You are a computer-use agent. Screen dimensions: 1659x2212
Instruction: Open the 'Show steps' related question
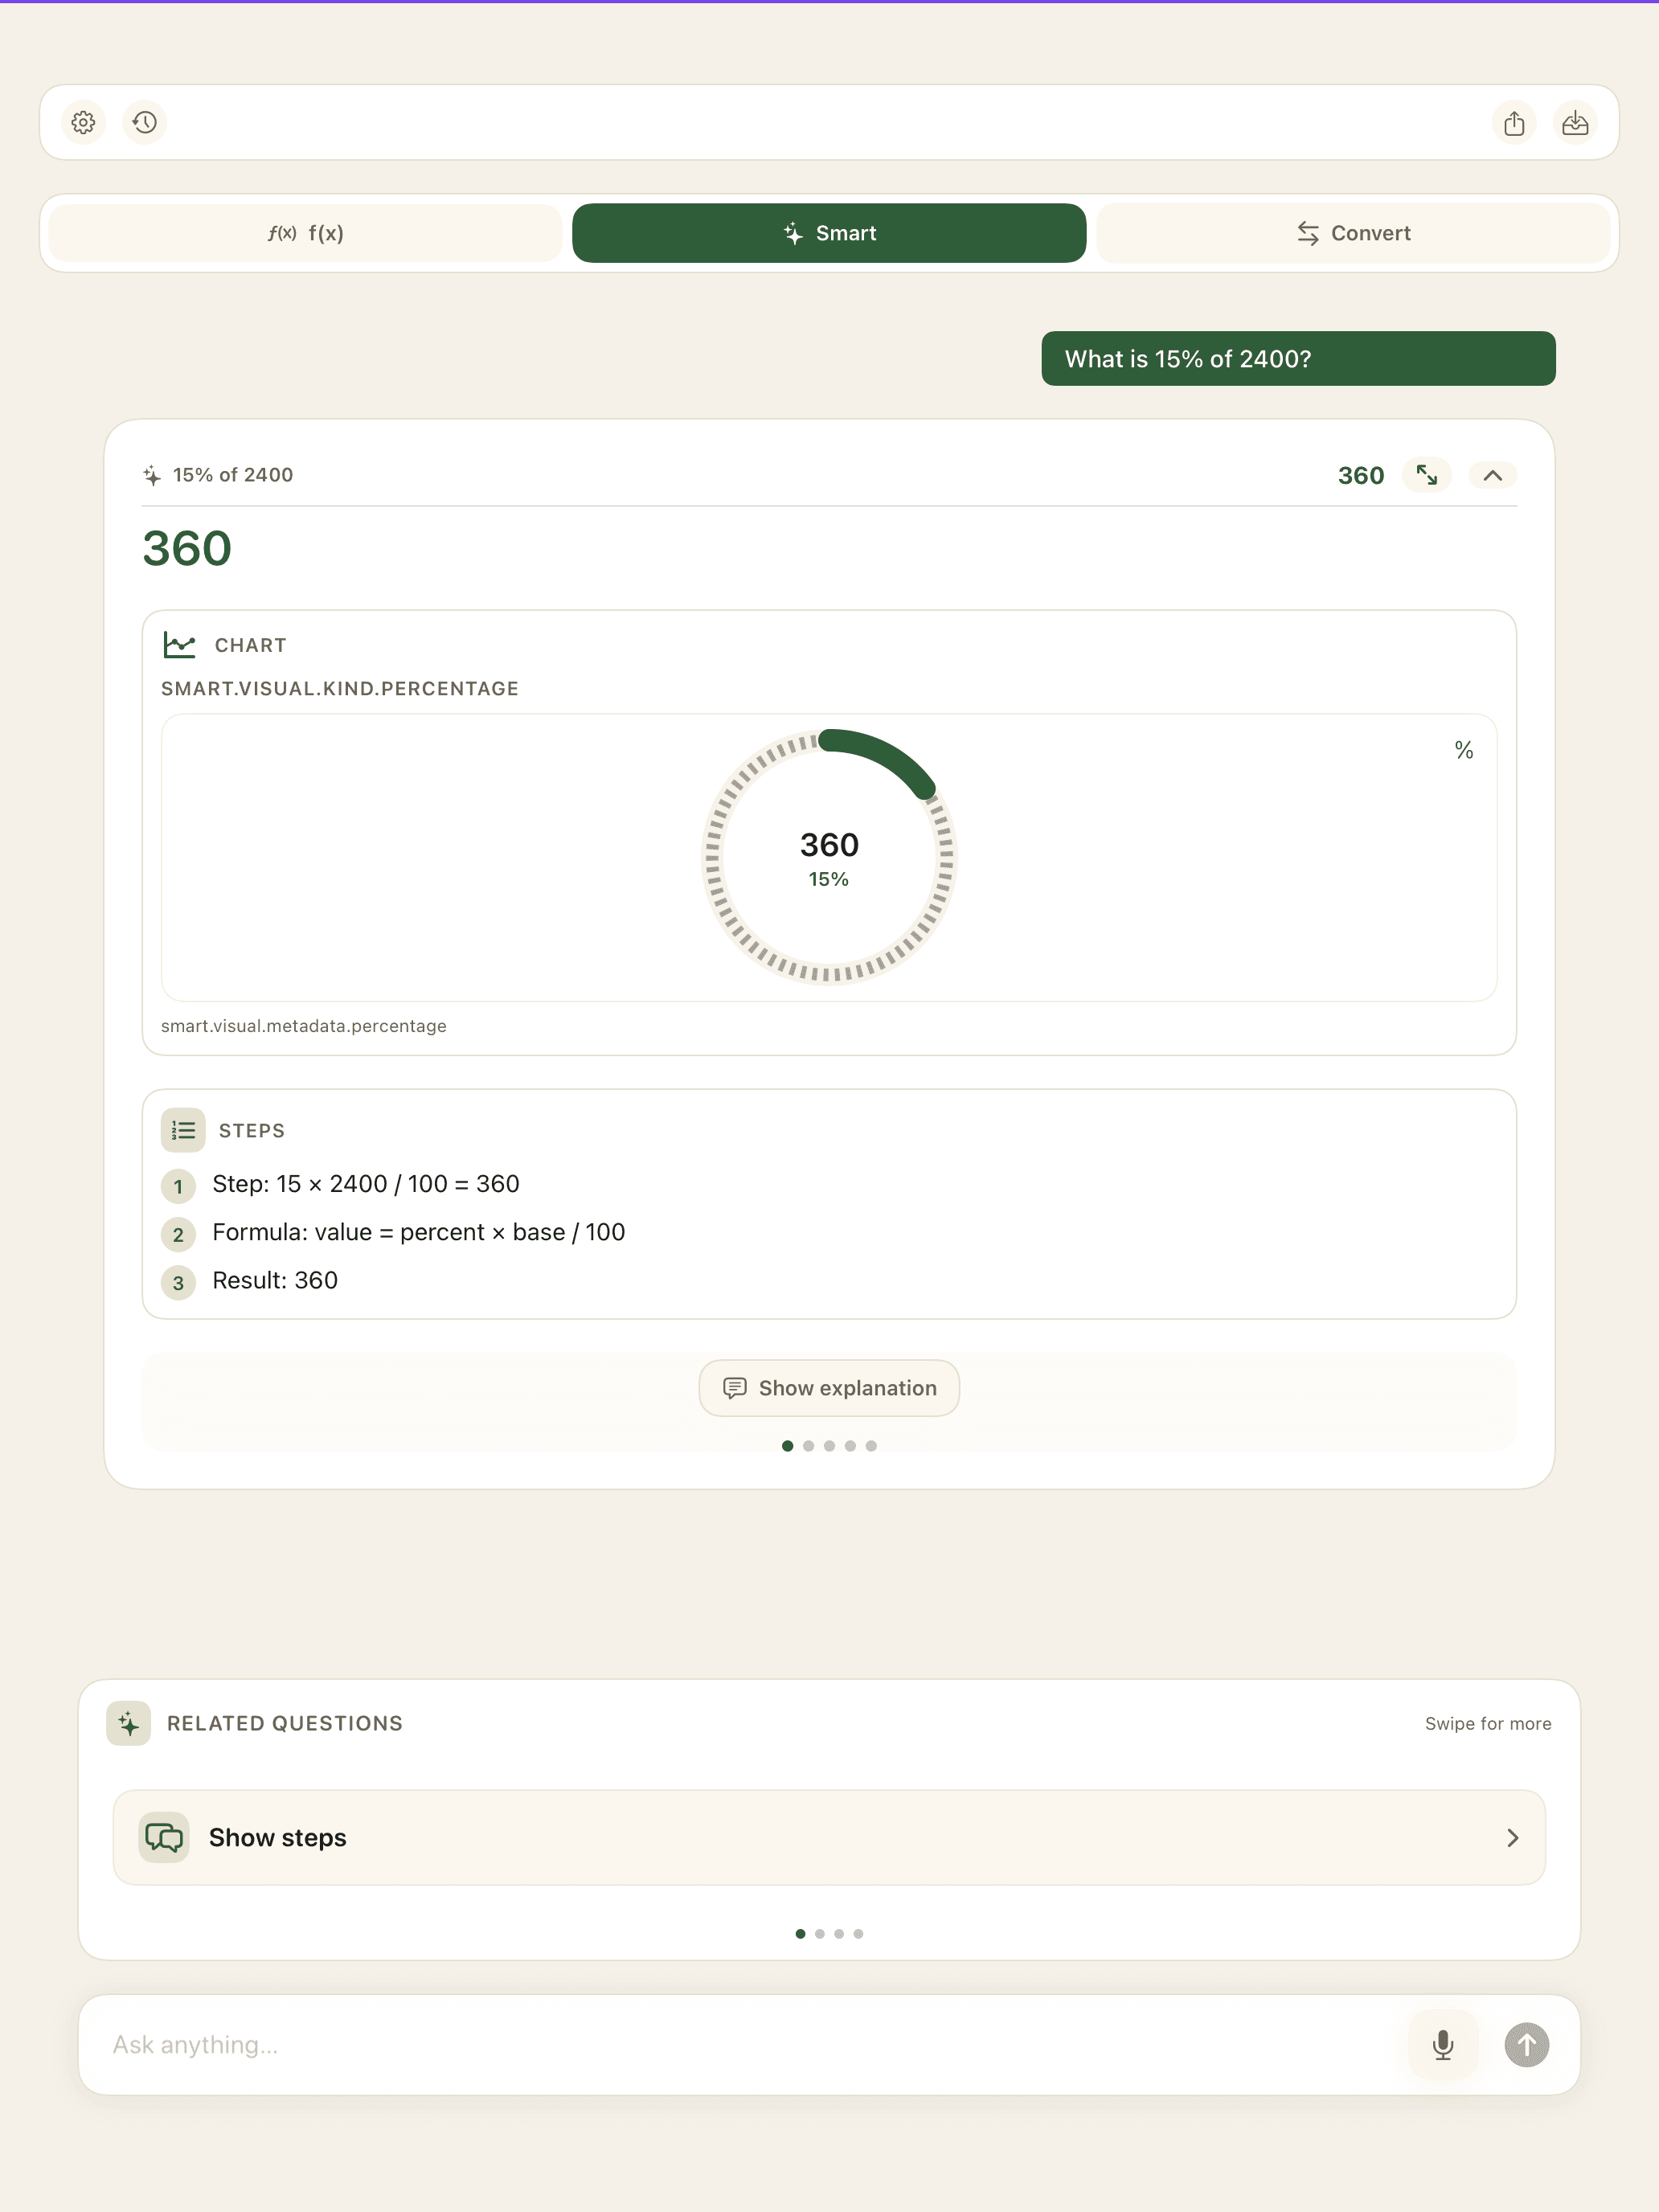click(x=829, y=1838)
